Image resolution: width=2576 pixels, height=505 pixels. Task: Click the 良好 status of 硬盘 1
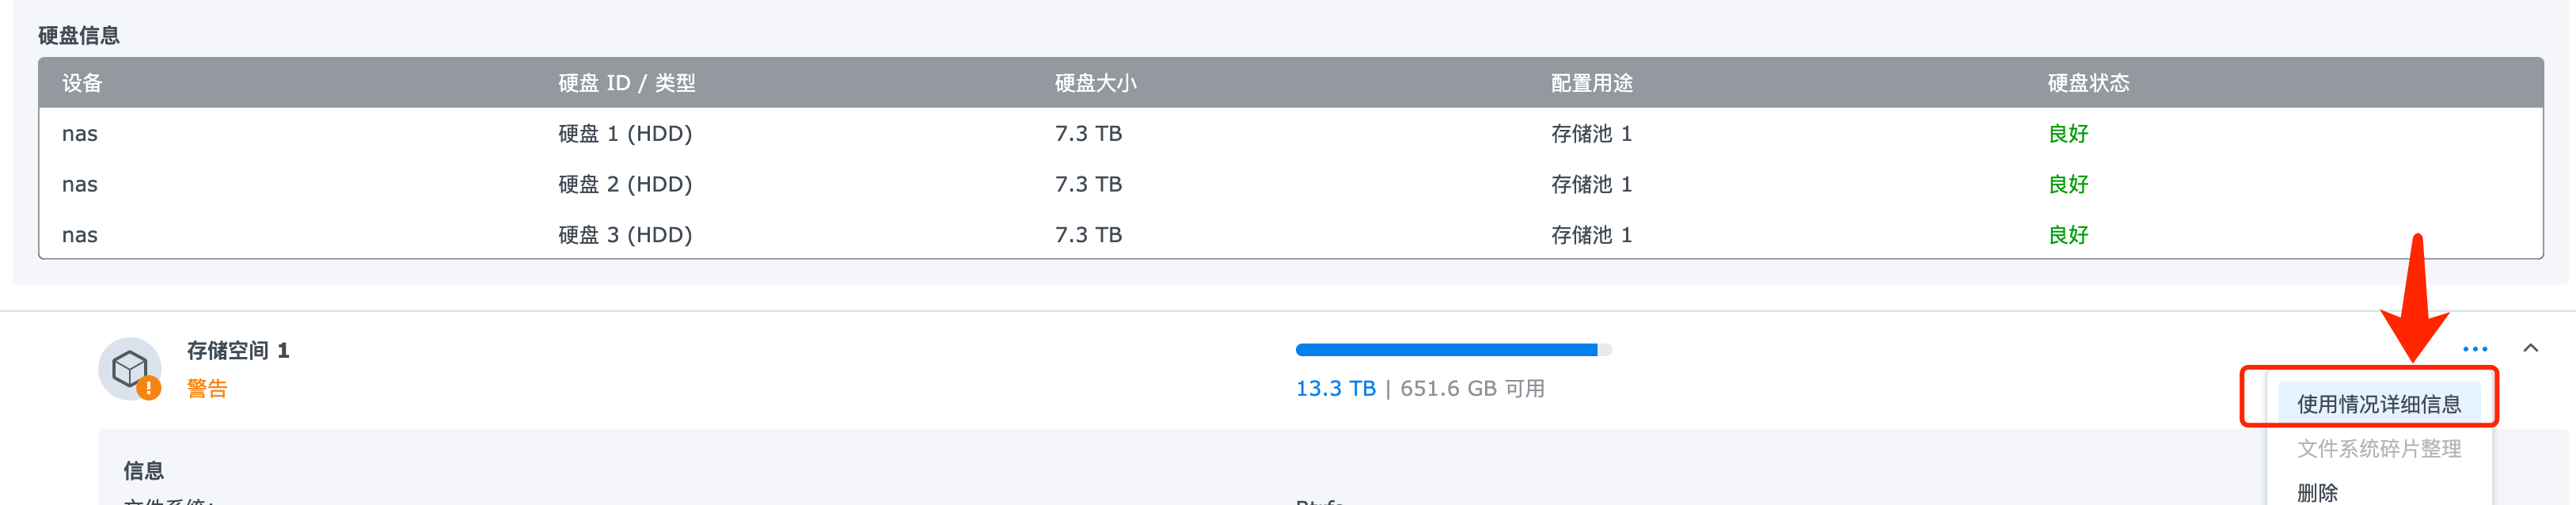[x=2068, y=134]
